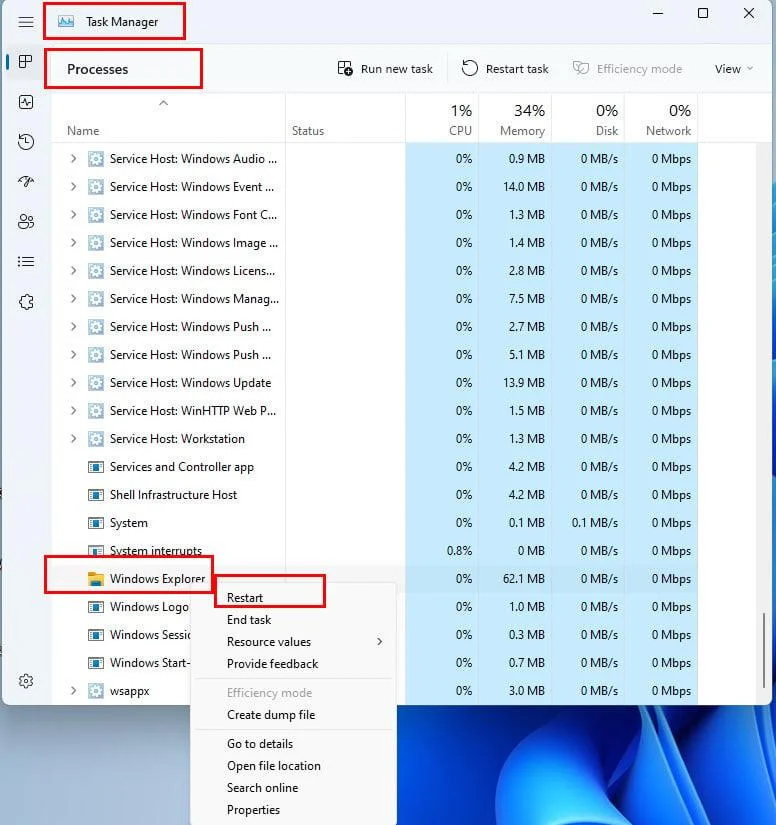Select the Processes sidebar icon
This screenshot has height=825, width=776.
(25, 62)
